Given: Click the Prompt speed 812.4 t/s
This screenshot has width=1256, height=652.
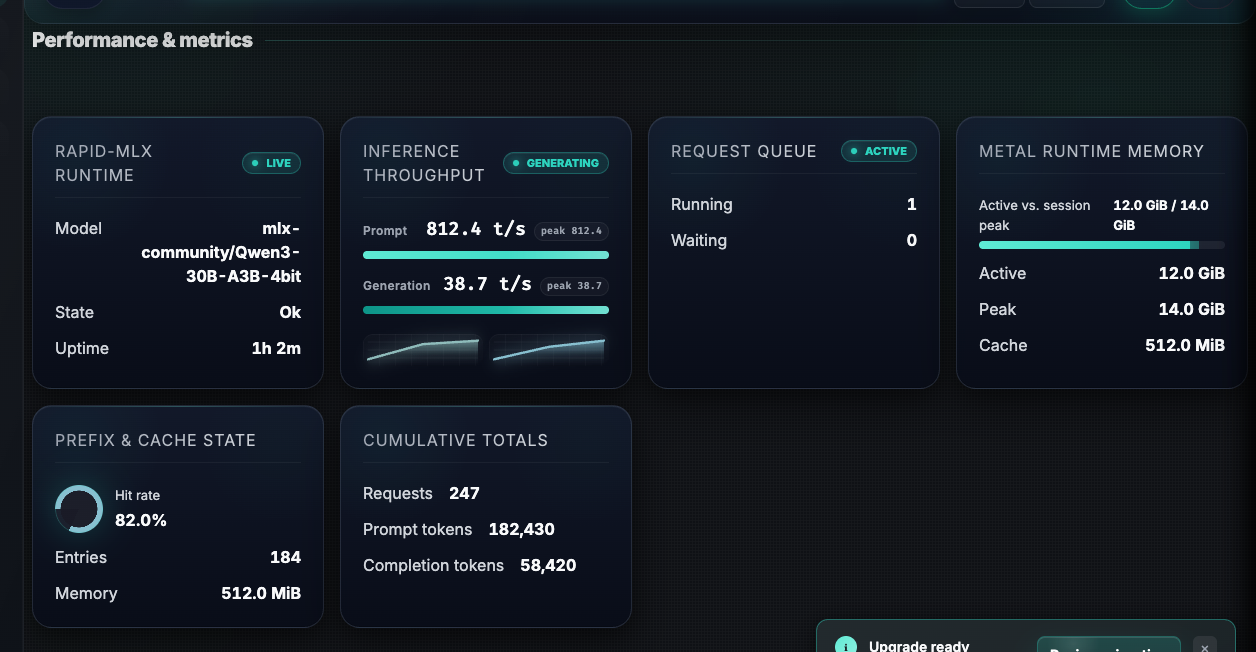Looking at the screenshot, I should (x=476, y=229).
